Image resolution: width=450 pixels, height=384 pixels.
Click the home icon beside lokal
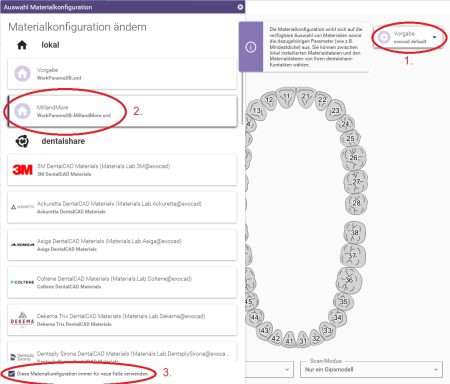22,45
